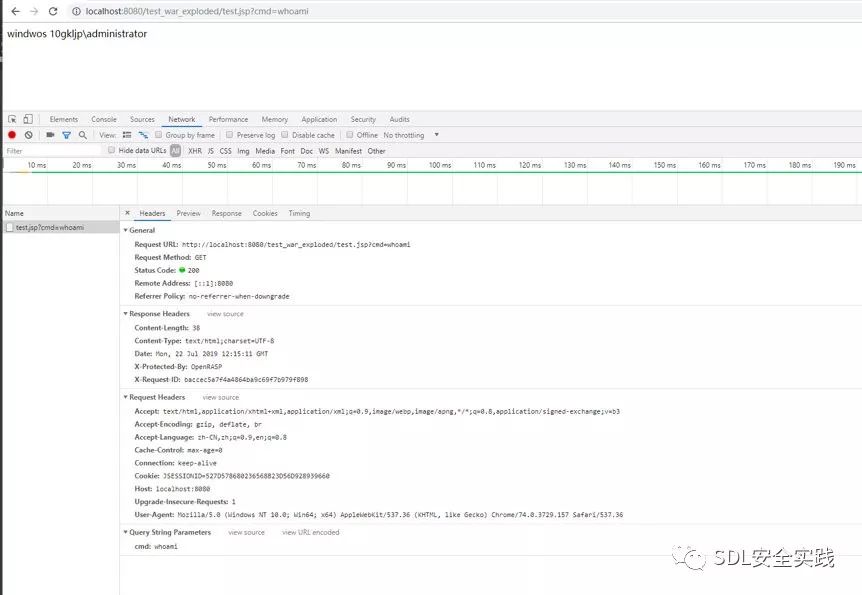Click the red record network log button
This screenshot has width=862, height=595.
(x=11, y=135)
